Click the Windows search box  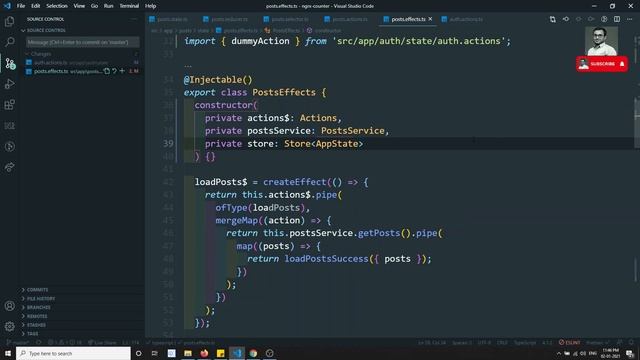73,353
